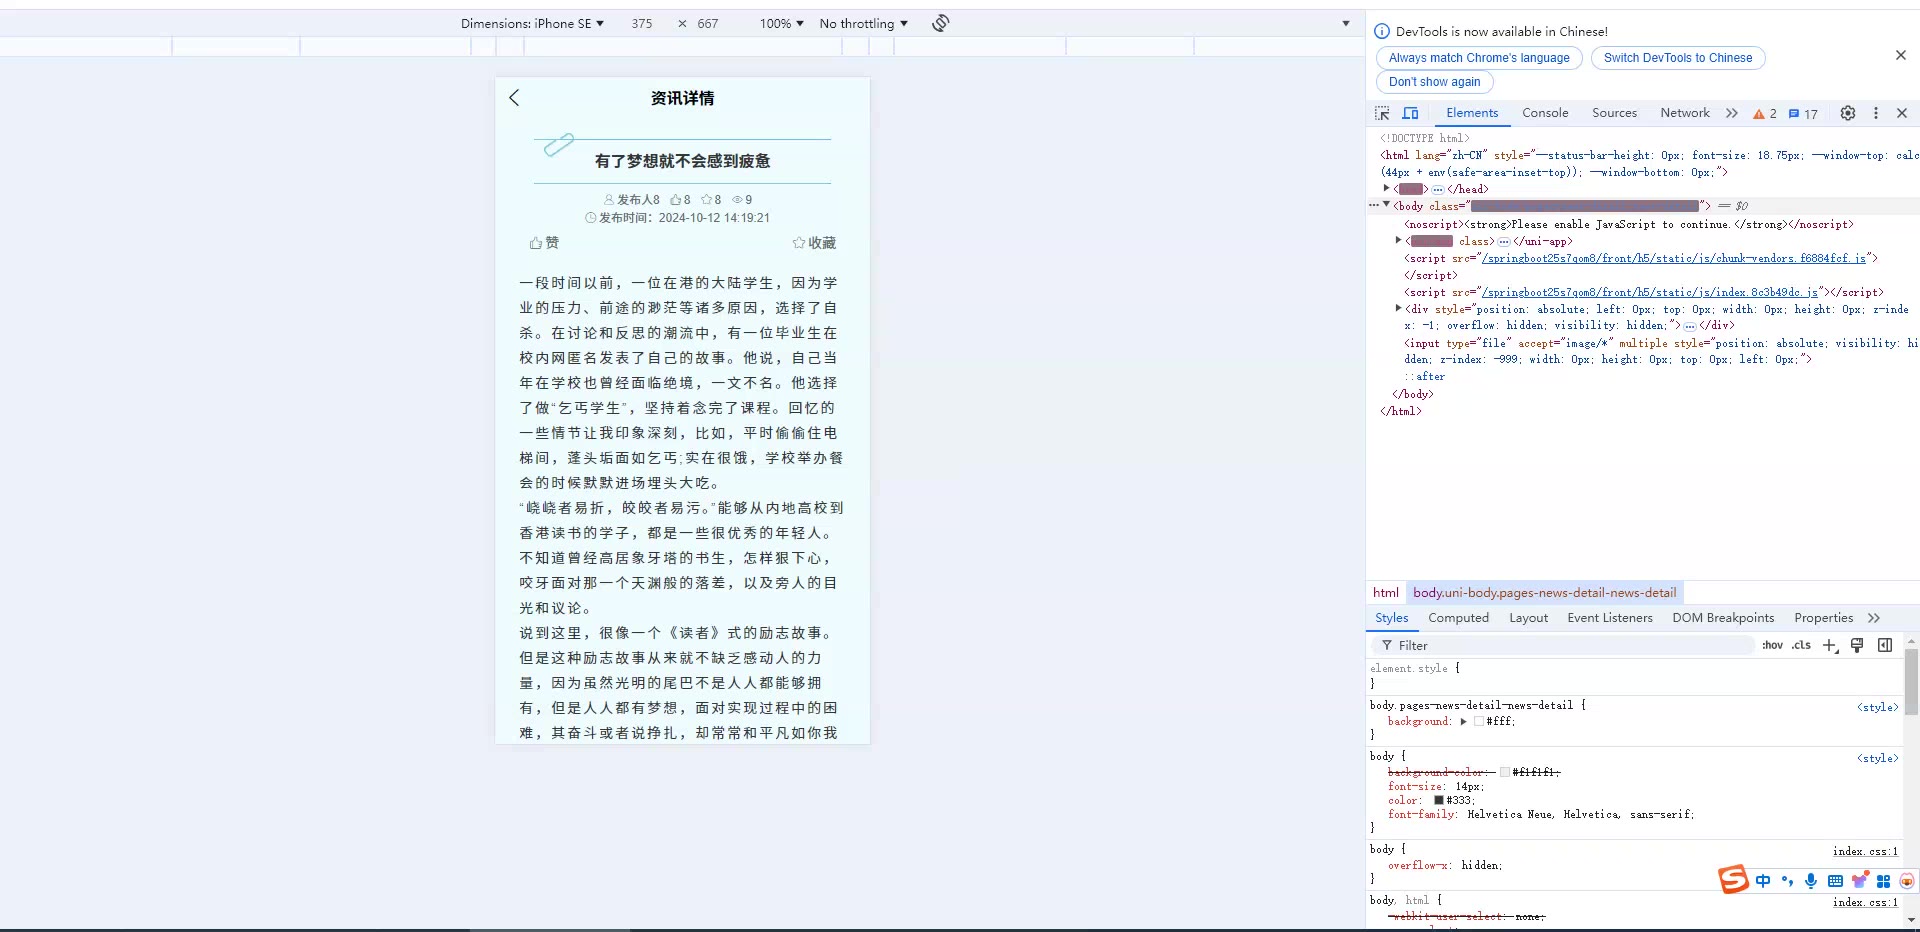Image resolution: width=1920 pixels, height=932 pixels.
Task: Open DevTools settings gear
Action: 1848,113
